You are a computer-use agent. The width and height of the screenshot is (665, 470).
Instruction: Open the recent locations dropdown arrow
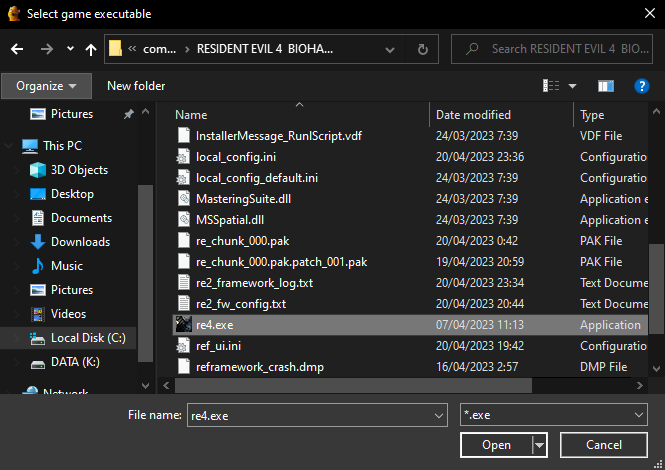click(69, 48)
